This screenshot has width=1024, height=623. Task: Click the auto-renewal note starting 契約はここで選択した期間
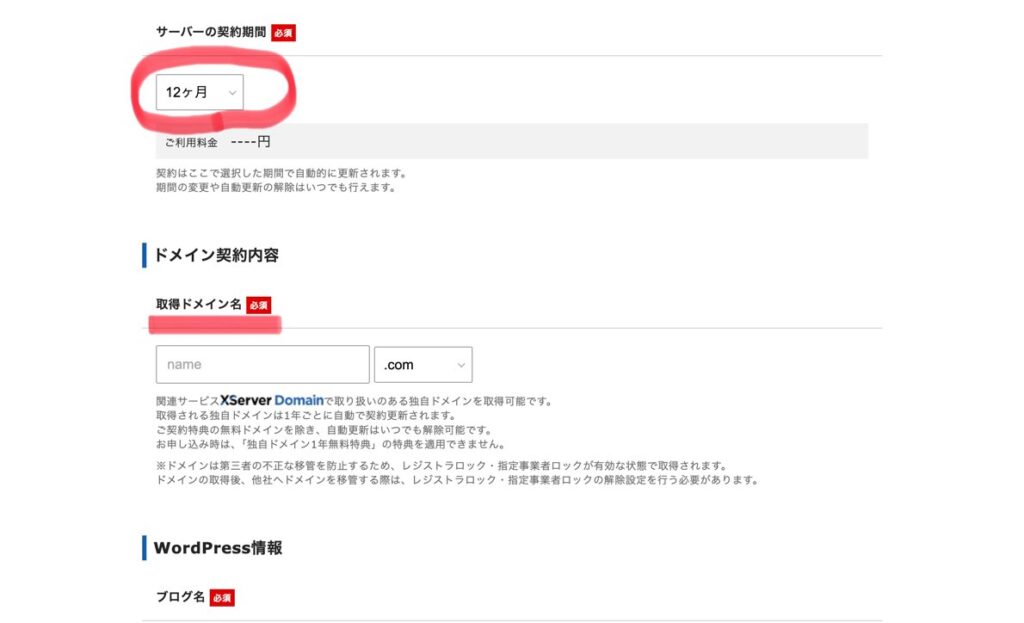(x=281, y=173)
